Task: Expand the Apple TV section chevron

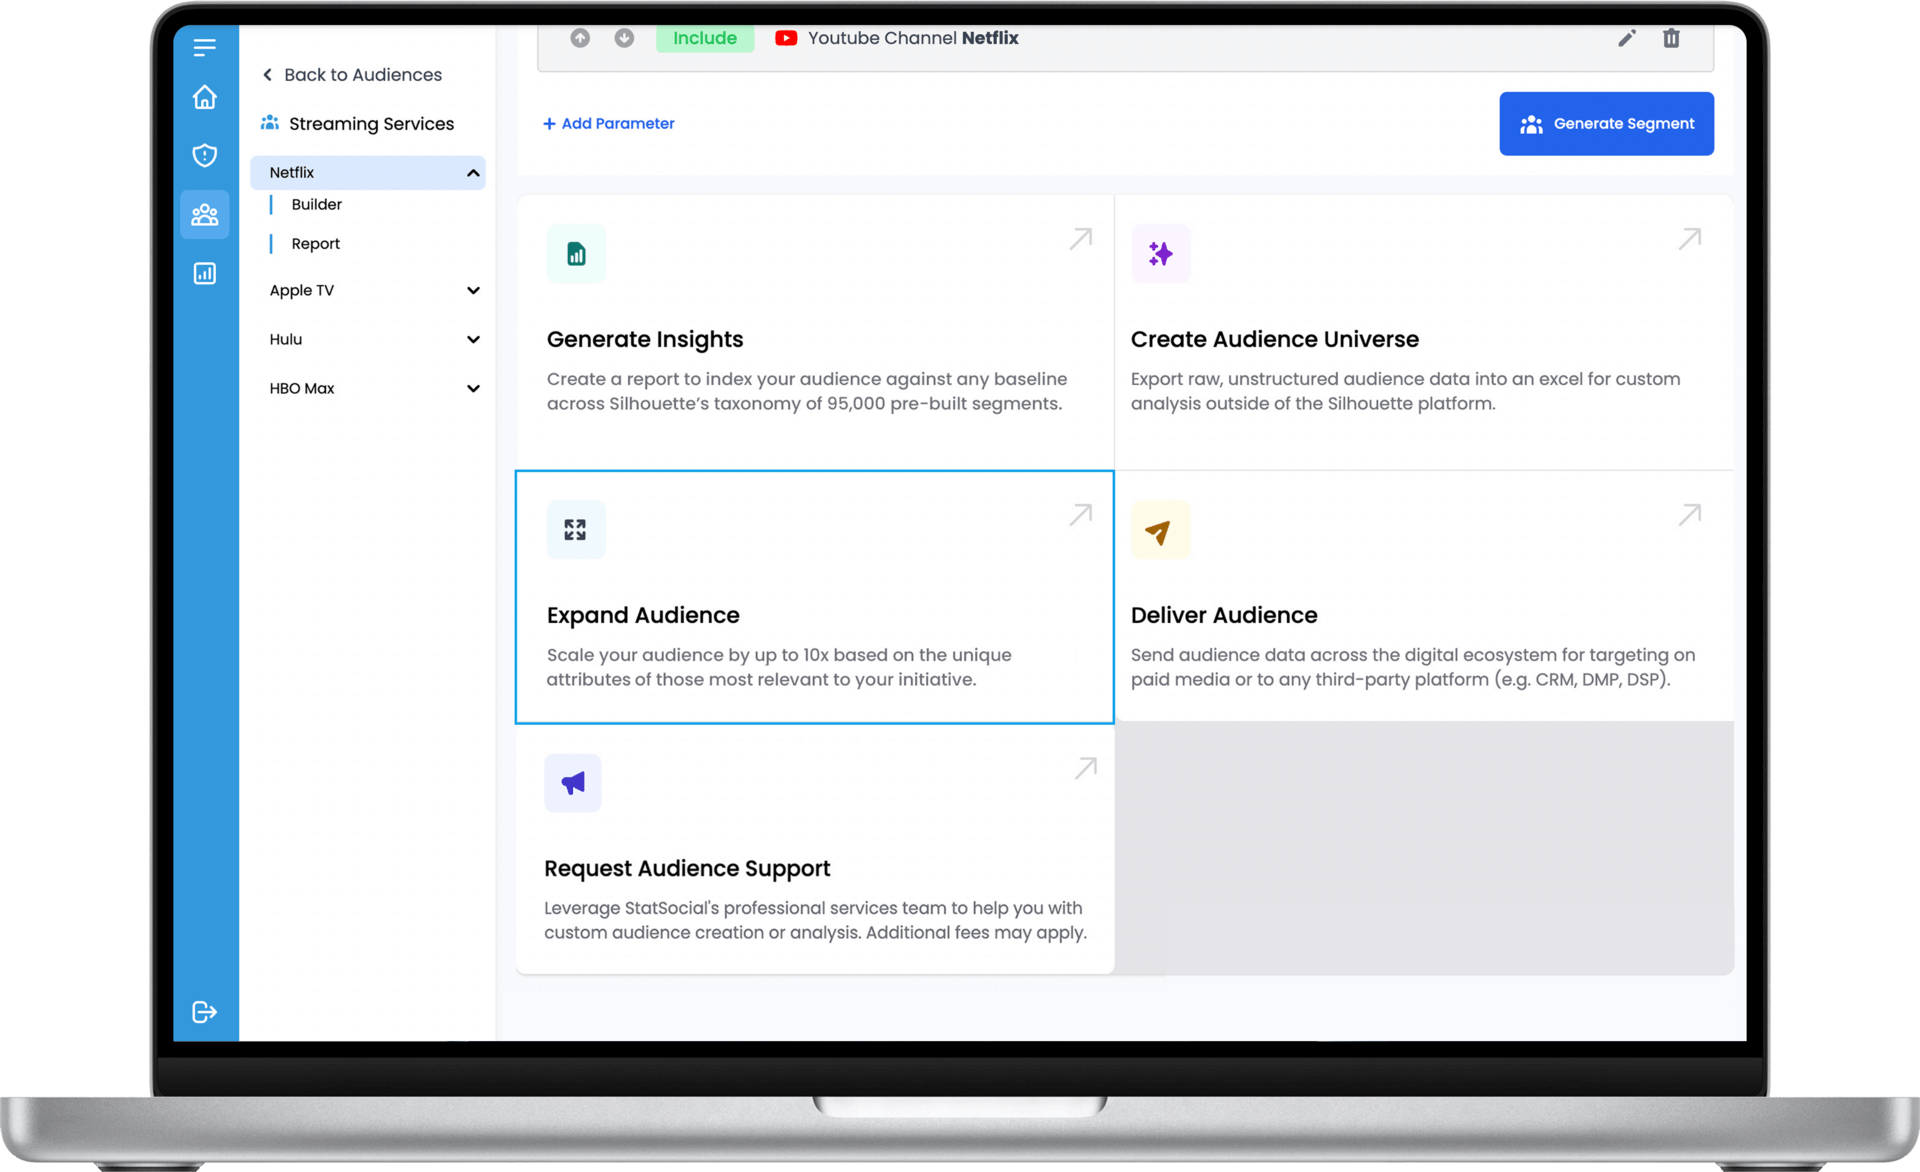Action: click(x=473, y=291)
